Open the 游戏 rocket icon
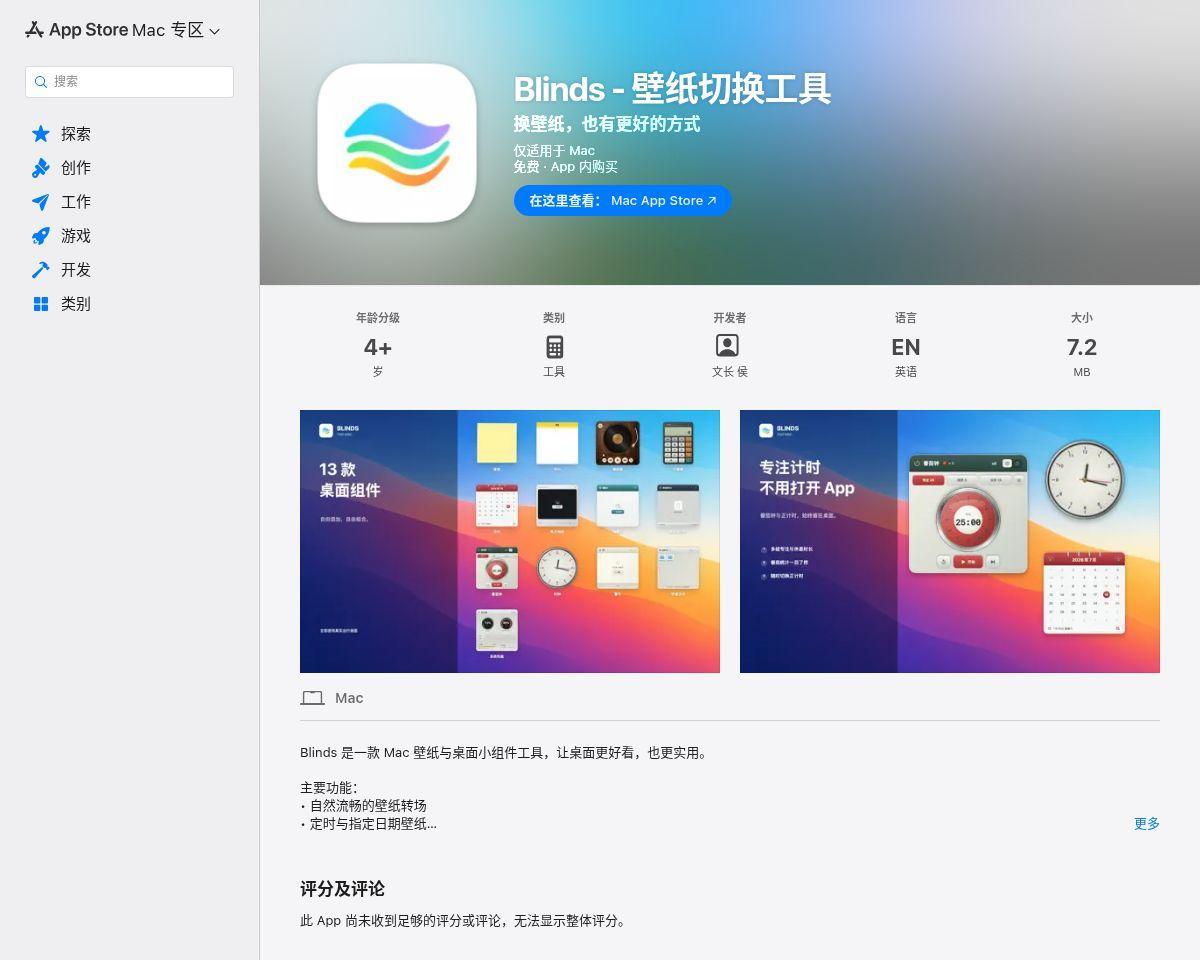The width and height of the screenshot is (1200, 960). [x=40, y=236]
